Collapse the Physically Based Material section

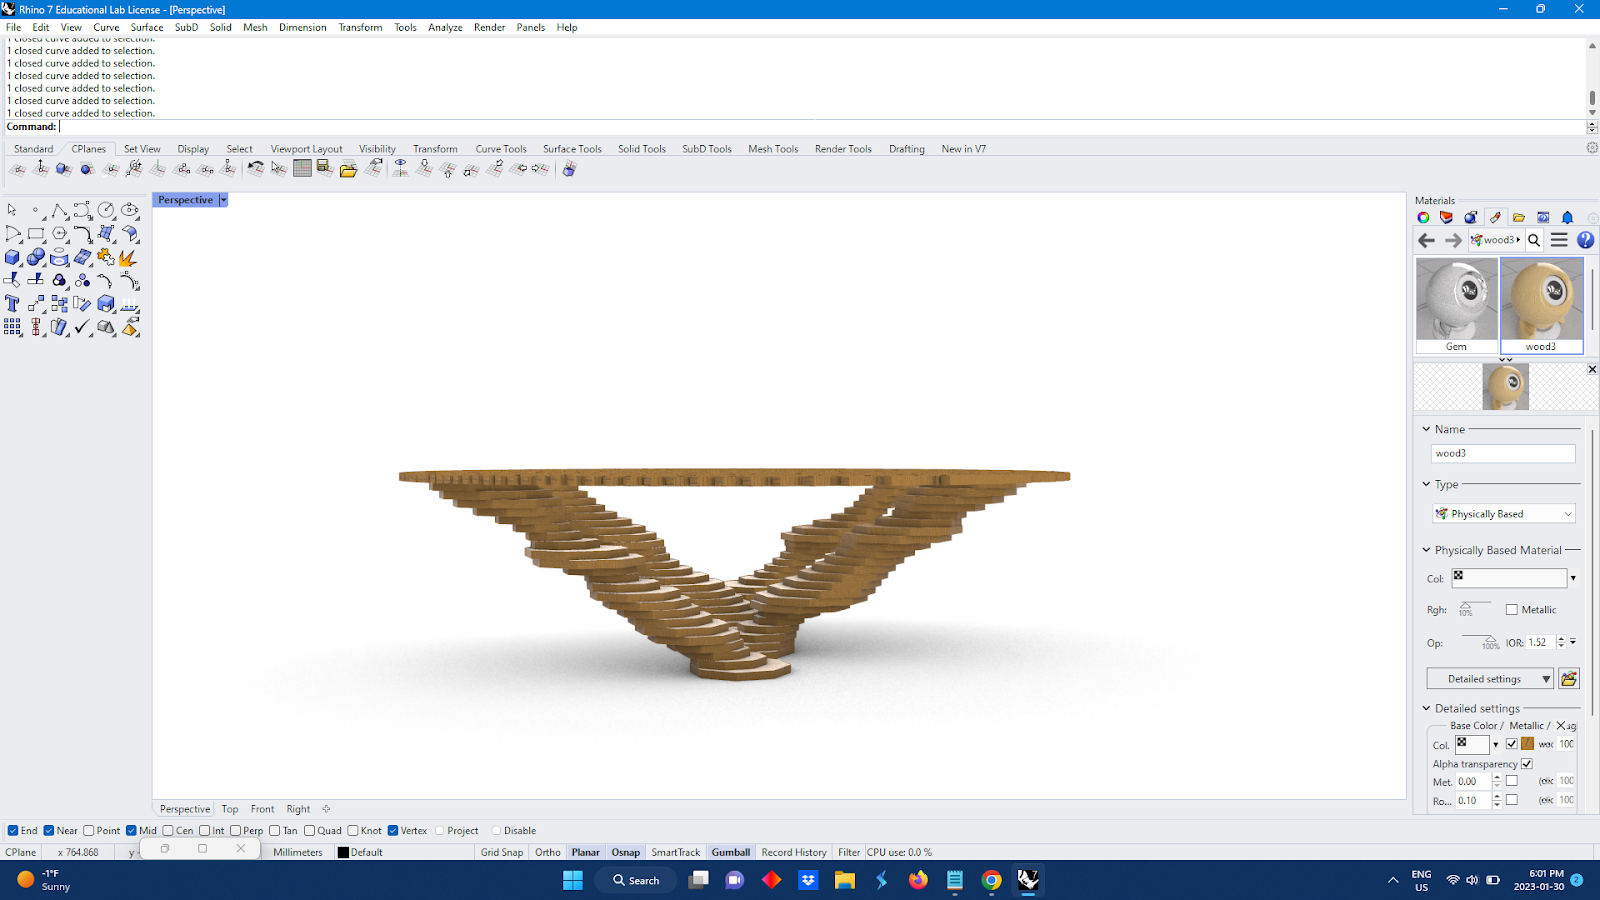(x=1427, y=550)
